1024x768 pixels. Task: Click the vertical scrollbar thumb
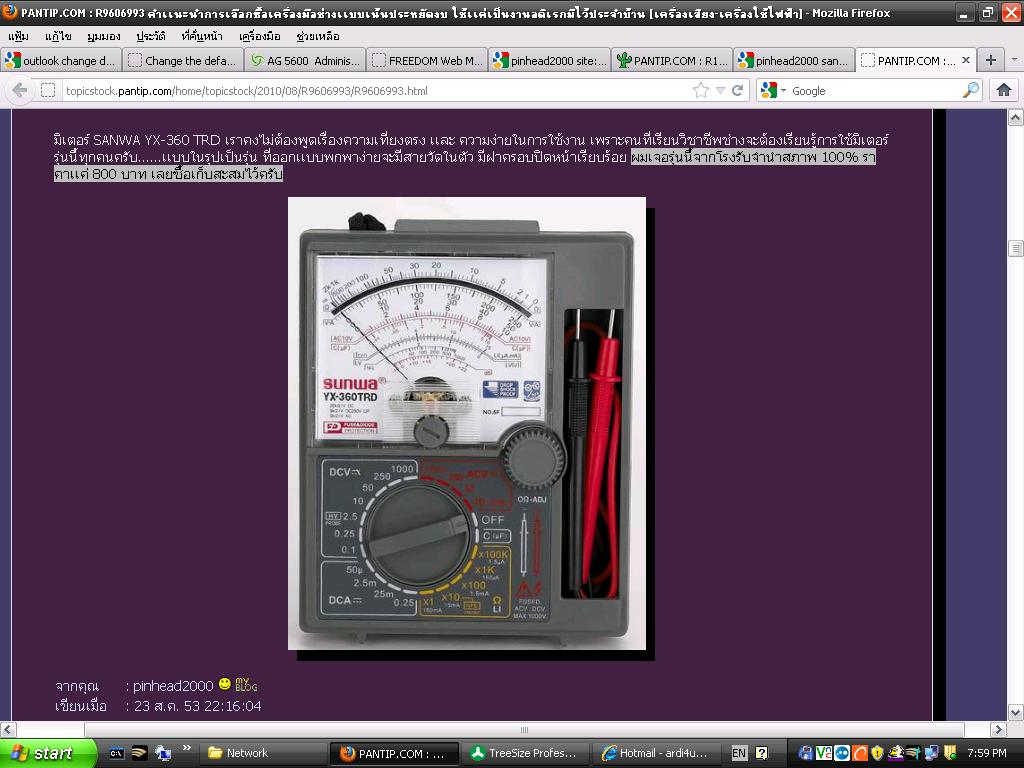coord(1016,249)
